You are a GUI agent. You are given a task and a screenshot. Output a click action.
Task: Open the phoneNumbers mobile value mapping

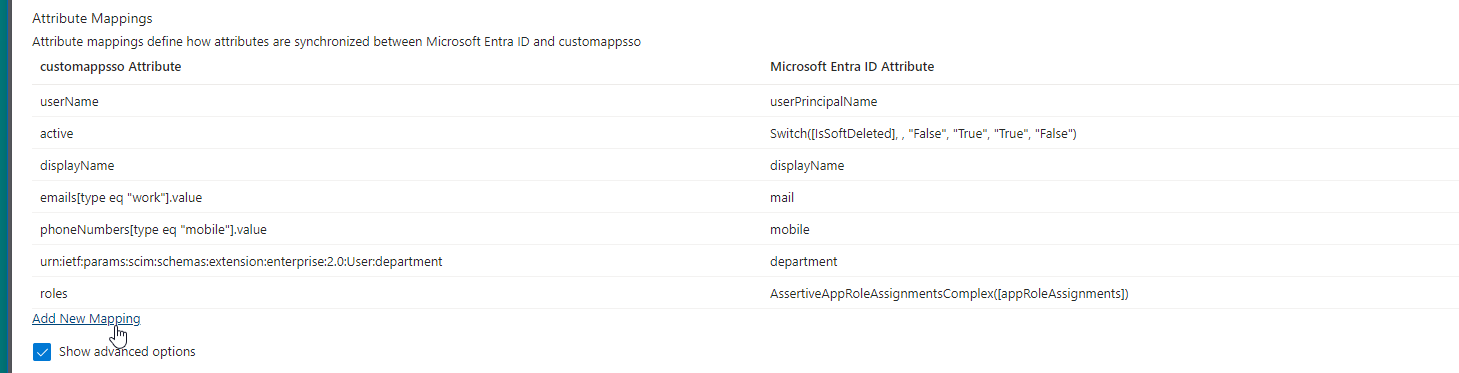[x=153, y=230]
